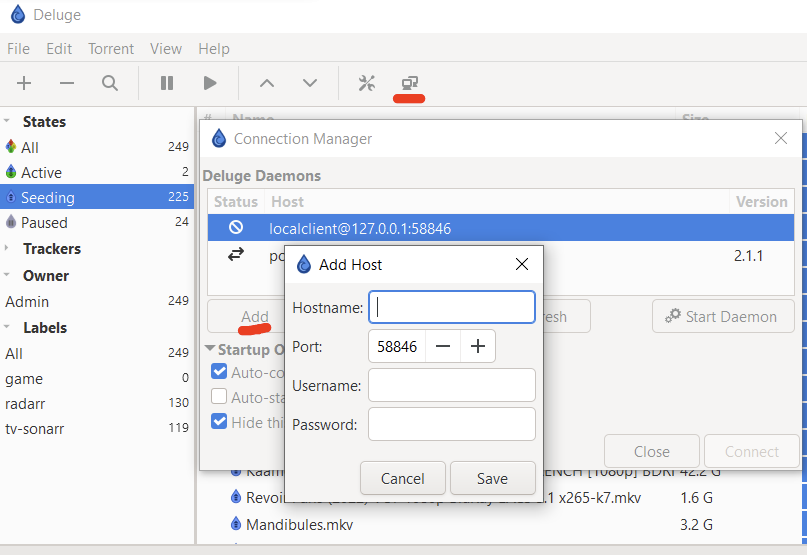Click Close button in Connection Manager

click(652, 451)
